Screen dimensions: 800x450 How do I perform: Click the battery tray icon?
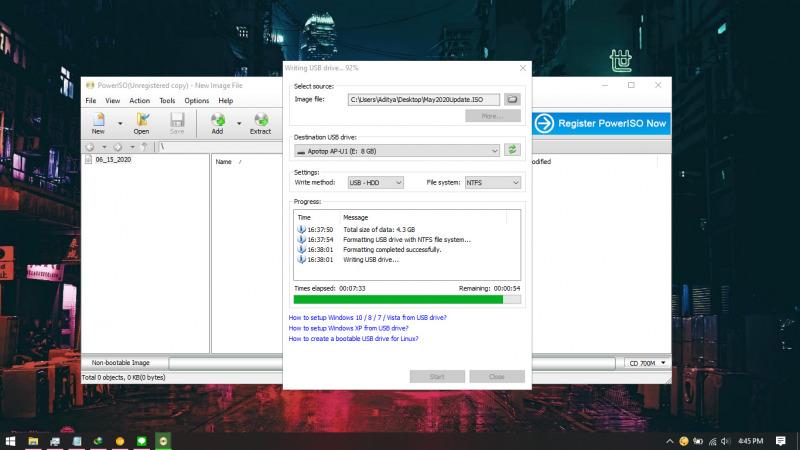698,441
